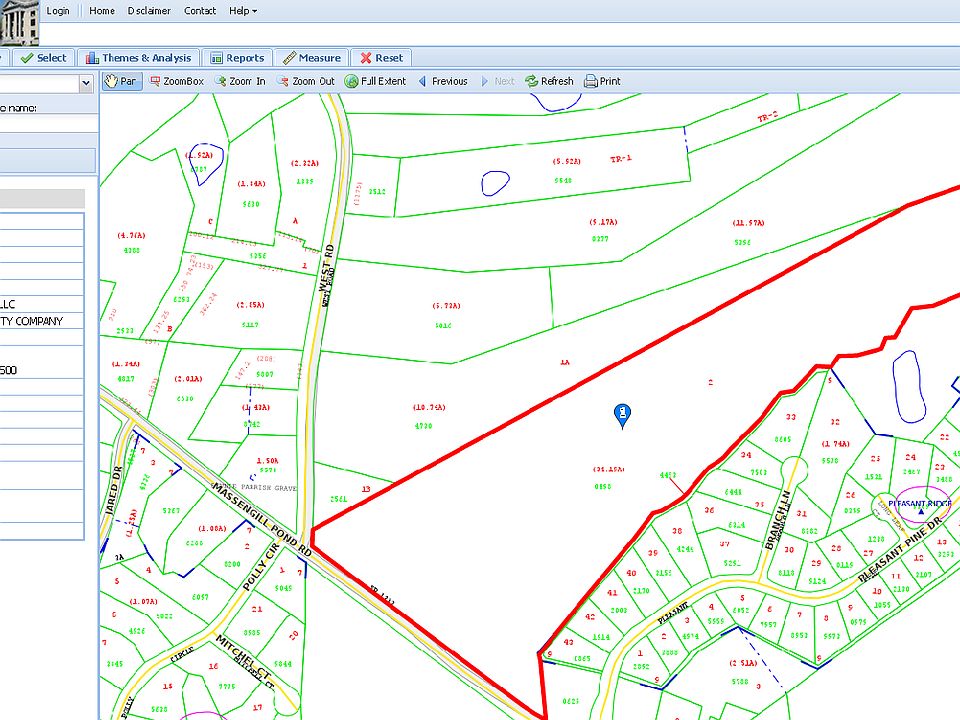
Task: Open the Measure tab
Action: click(x=312, y=58)
